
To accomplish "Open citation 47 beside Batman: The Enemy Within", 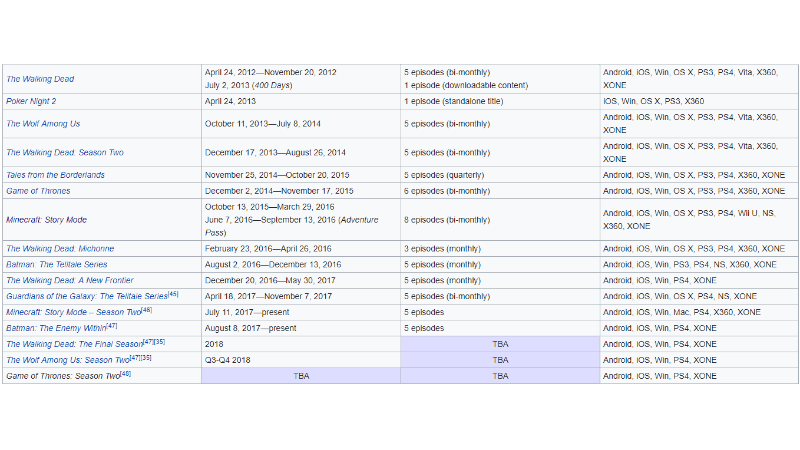I will coord(112,326).
